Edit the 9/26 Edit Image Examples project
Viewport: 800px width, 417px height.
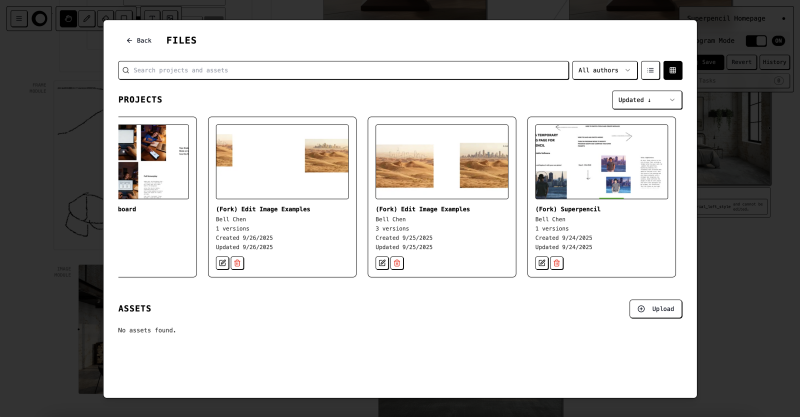223,263
